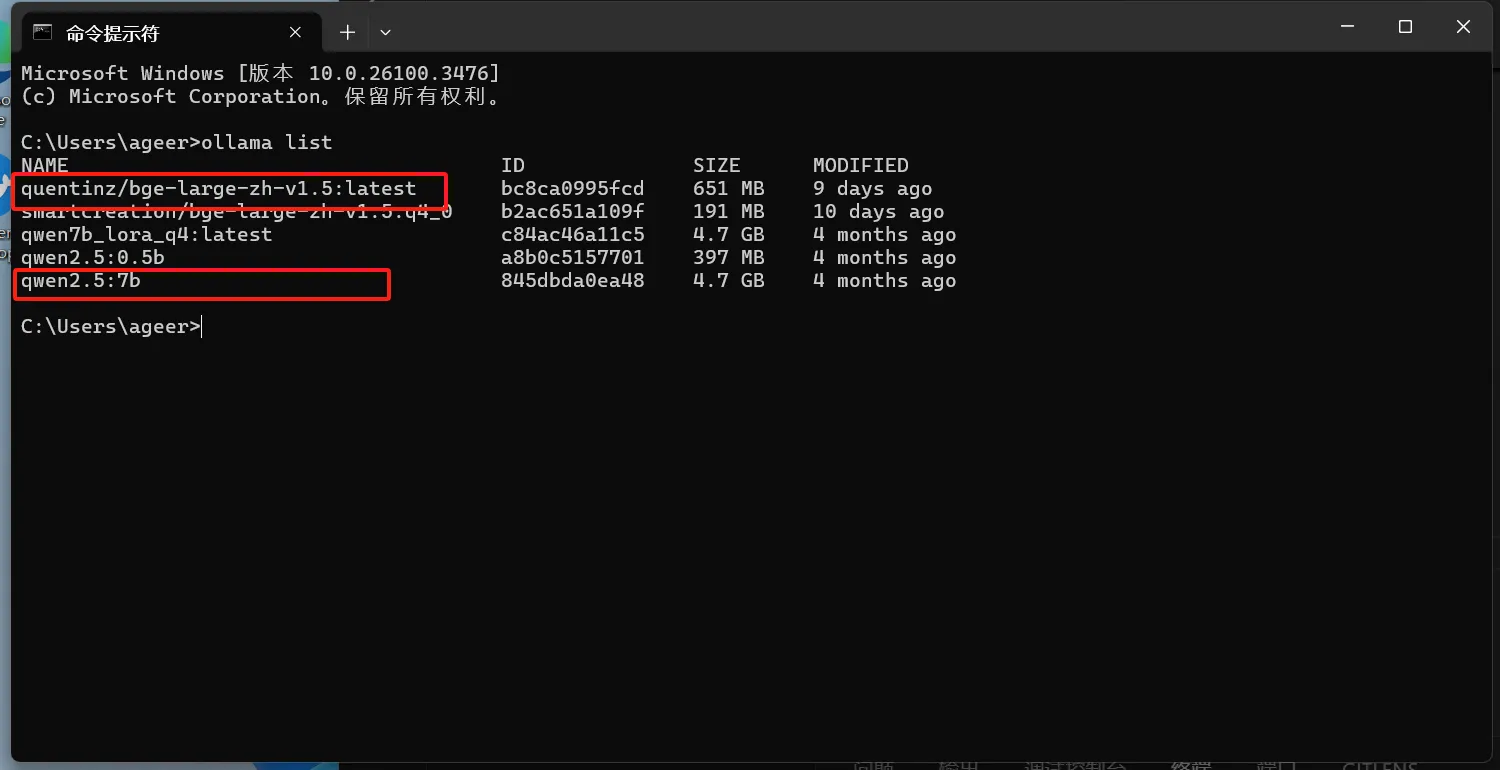This screenshot has width=1500, height=770.
Task: Open a new terminal tab with plus
Action: point(347,32)
